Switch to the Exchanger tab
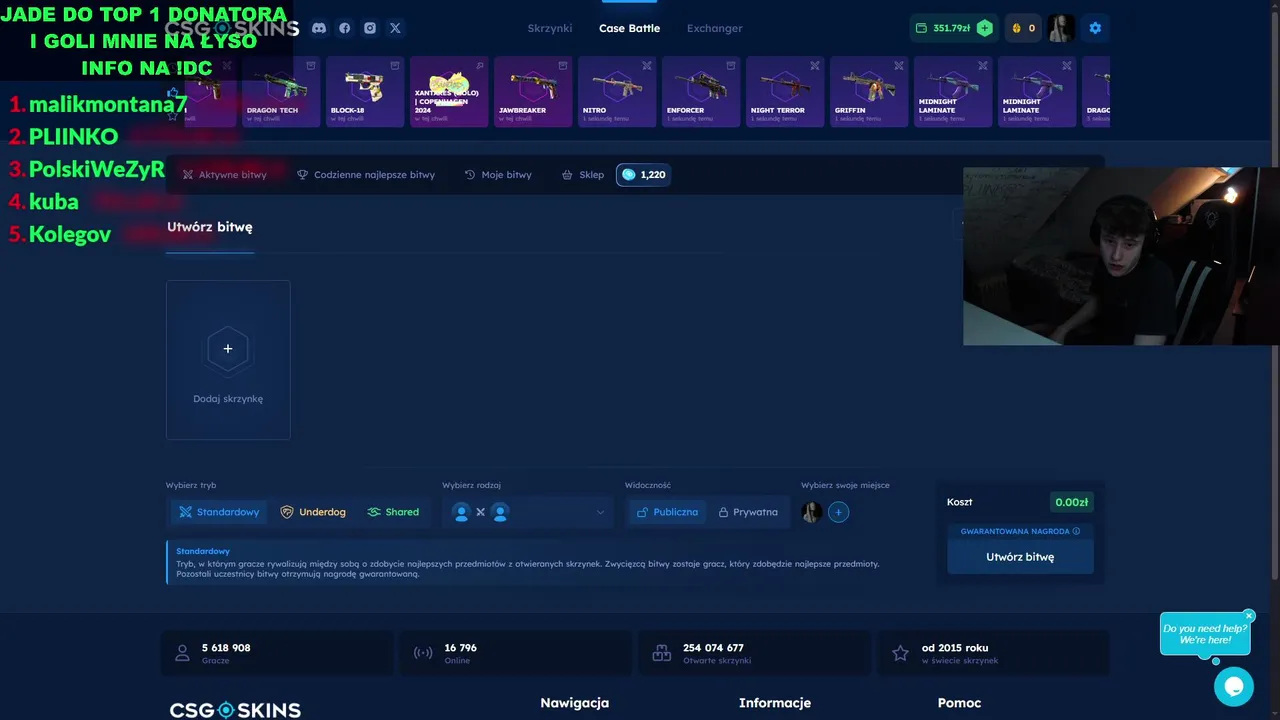 point(714,28)
